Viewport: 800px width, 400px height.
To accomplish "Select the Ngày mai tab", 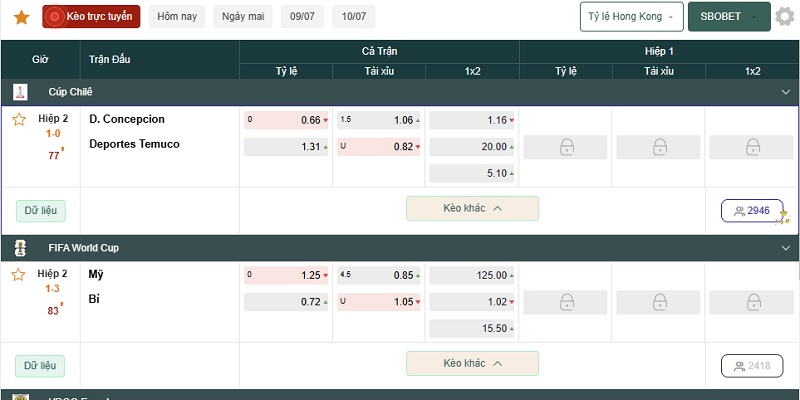I will 243,17.
